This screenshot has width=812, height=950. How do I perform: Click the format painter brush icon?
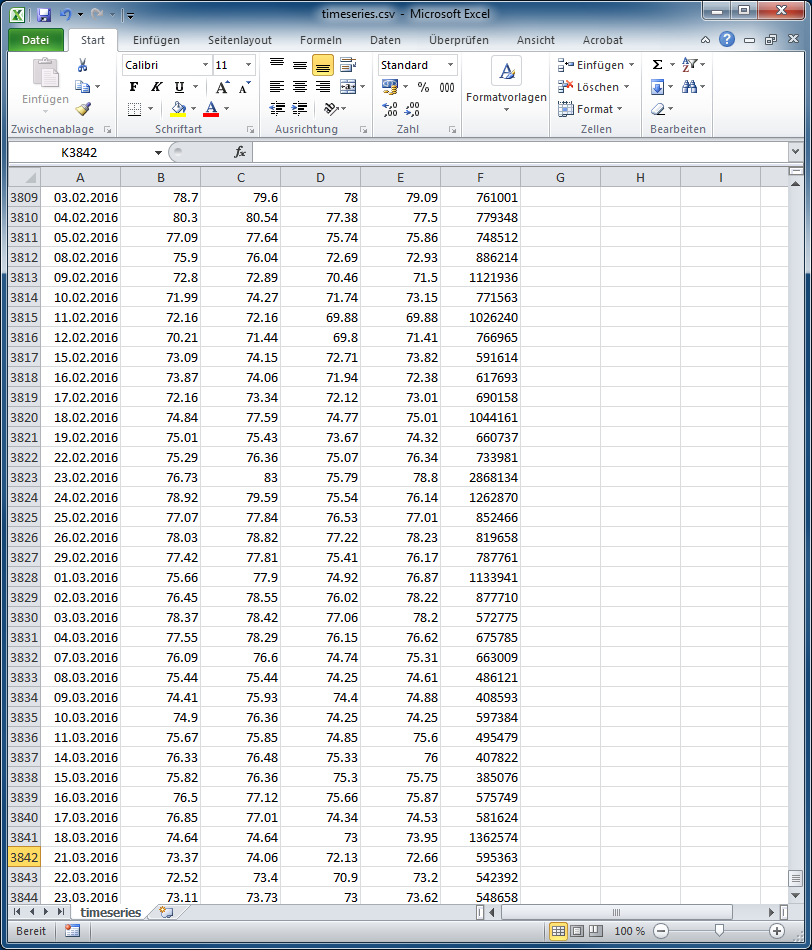pos(83,109)
